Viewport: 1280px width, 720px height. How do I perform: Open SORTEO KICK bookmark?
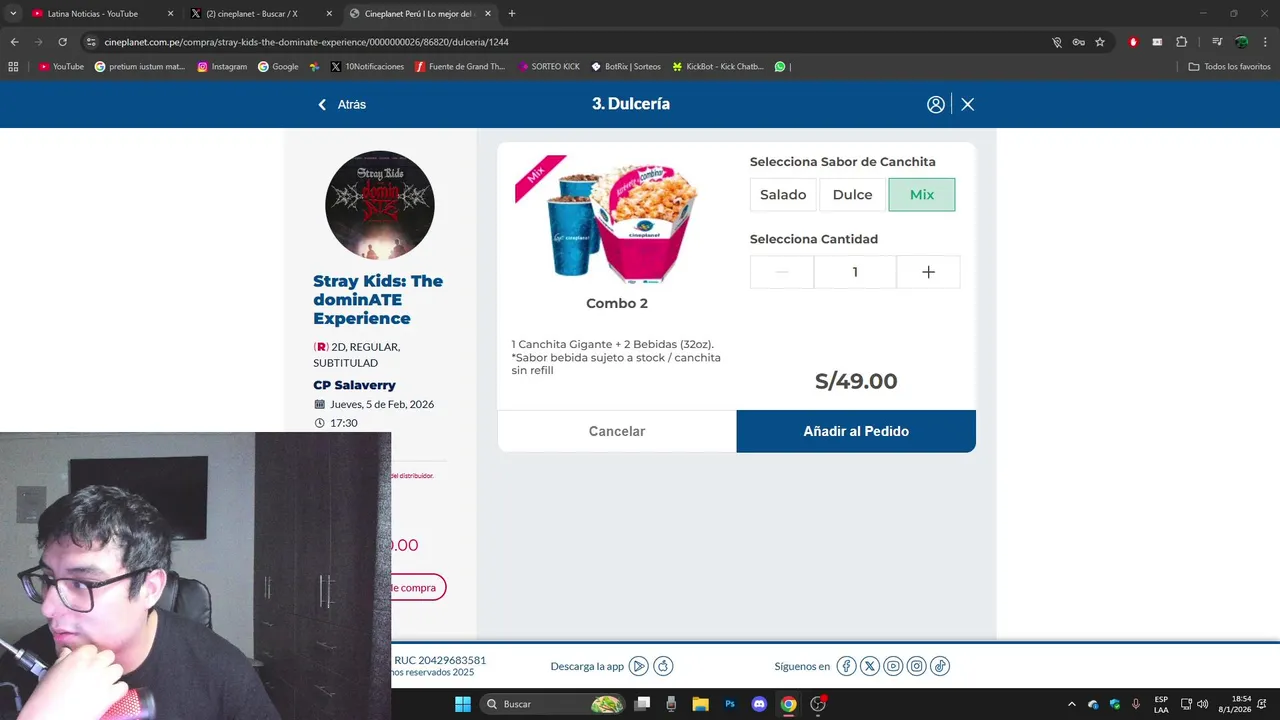point(549,67)
